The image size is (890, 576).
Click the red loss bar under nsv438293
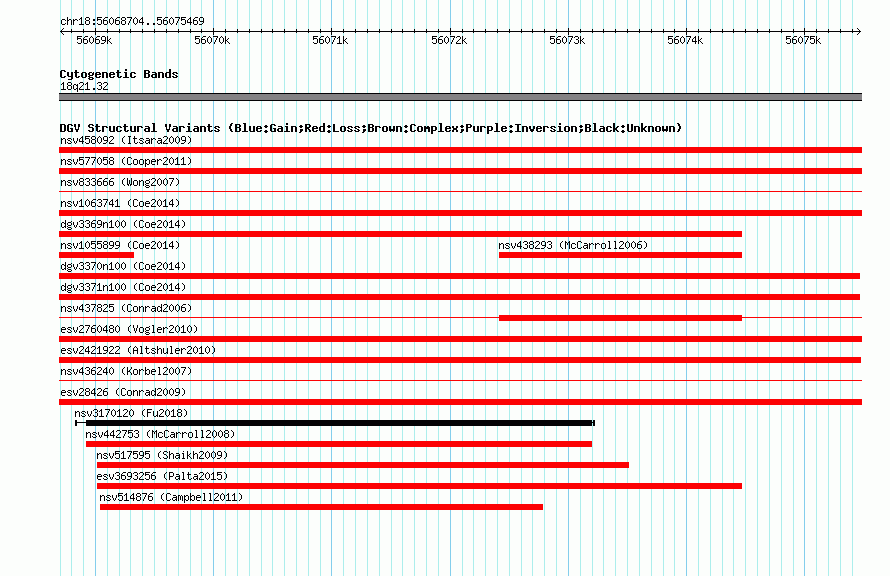coord(620,255)
